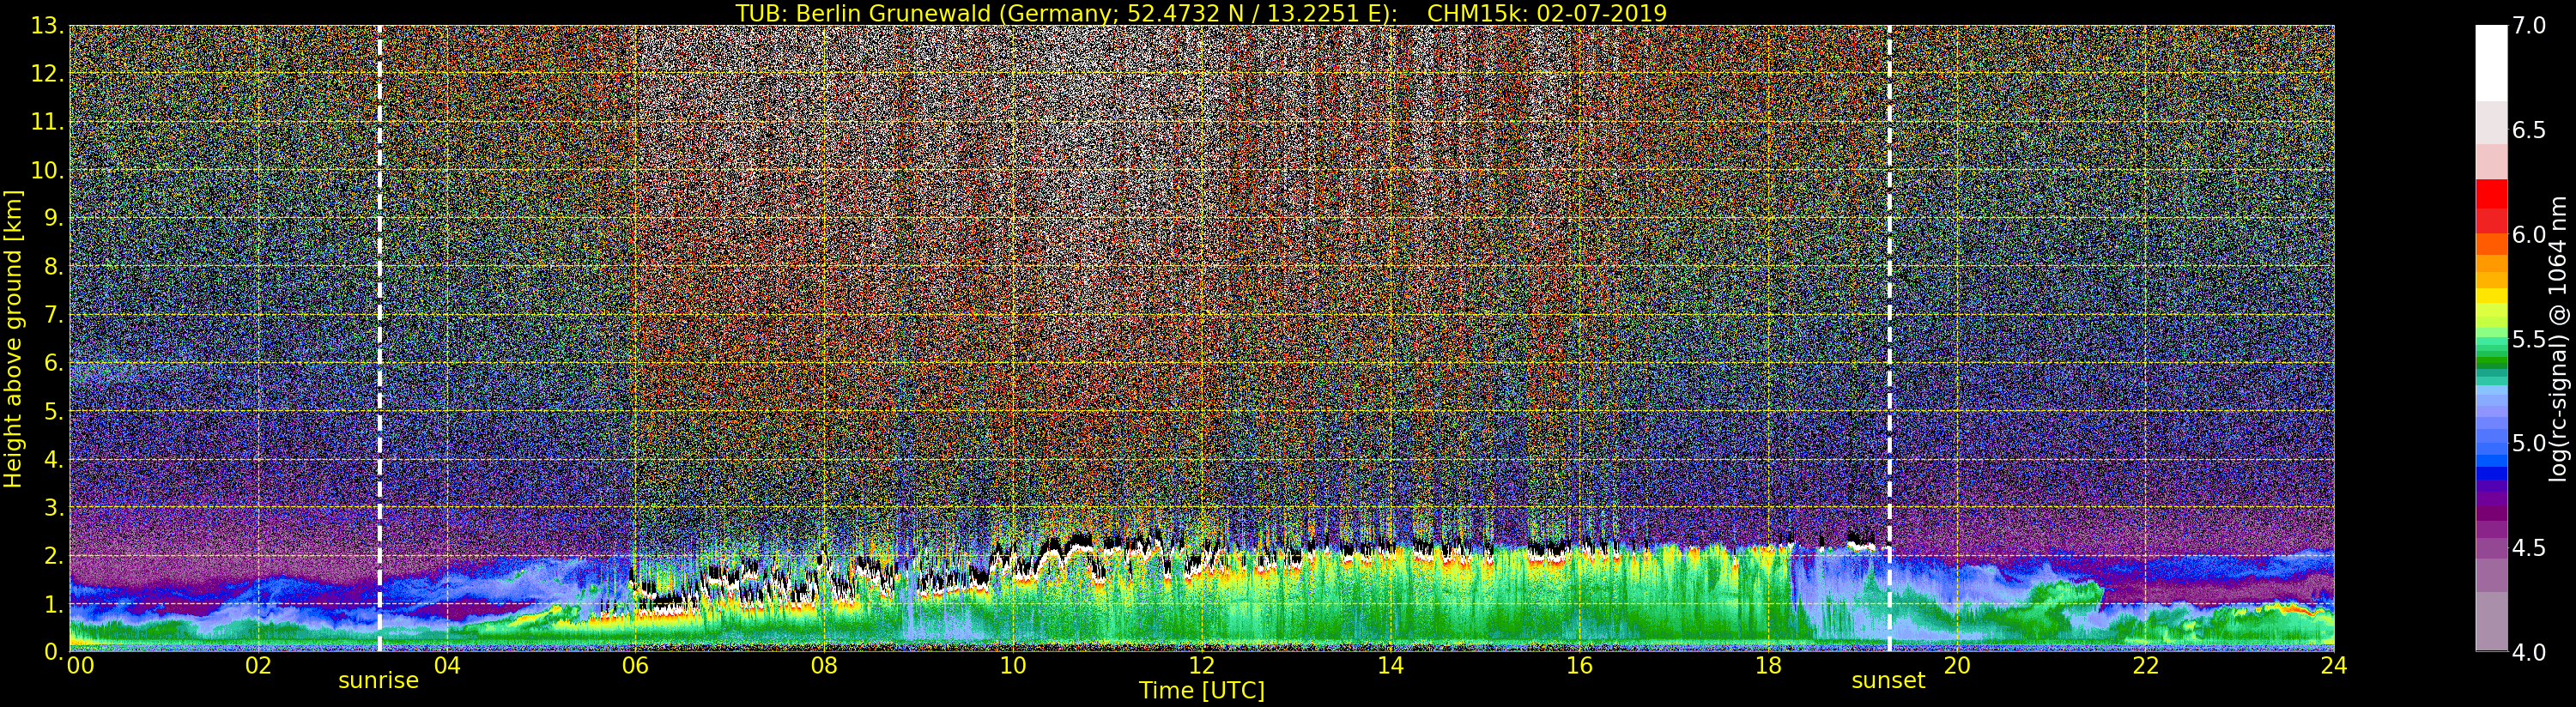
Task: Click the y-axis tick label '12.'
Action: click(x=47, y=74)
